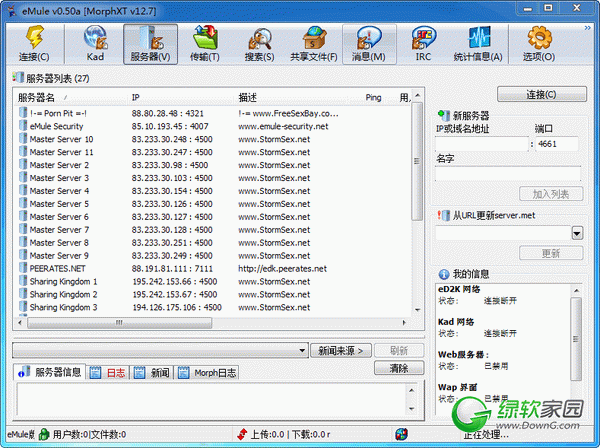Sort by the IP column header
Image resolution: width=600 pixels, height=448 pixels.
[181, 98]
